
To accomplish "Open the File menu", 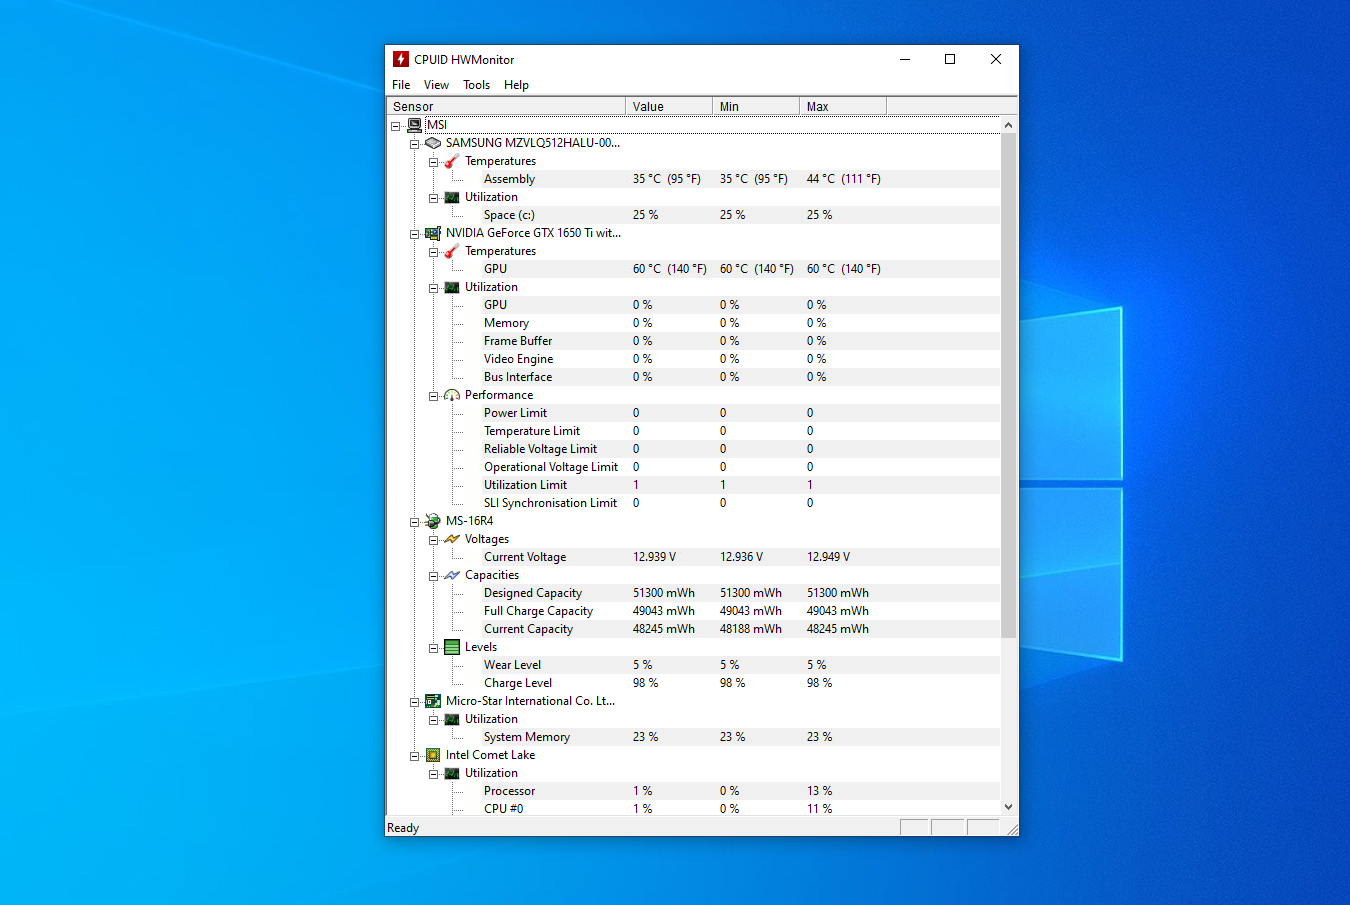I will tap(401, 85).
